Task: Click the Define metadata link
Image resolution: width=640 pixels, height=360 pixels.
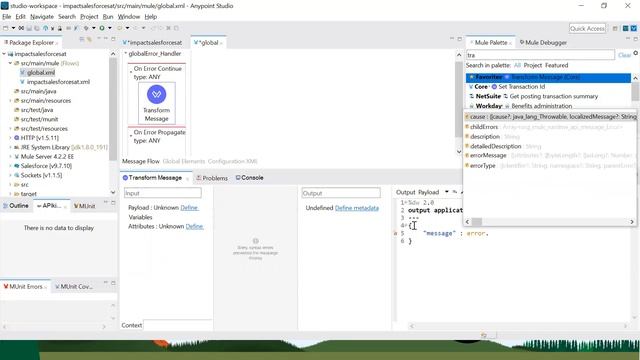Action: pos(357,208)
